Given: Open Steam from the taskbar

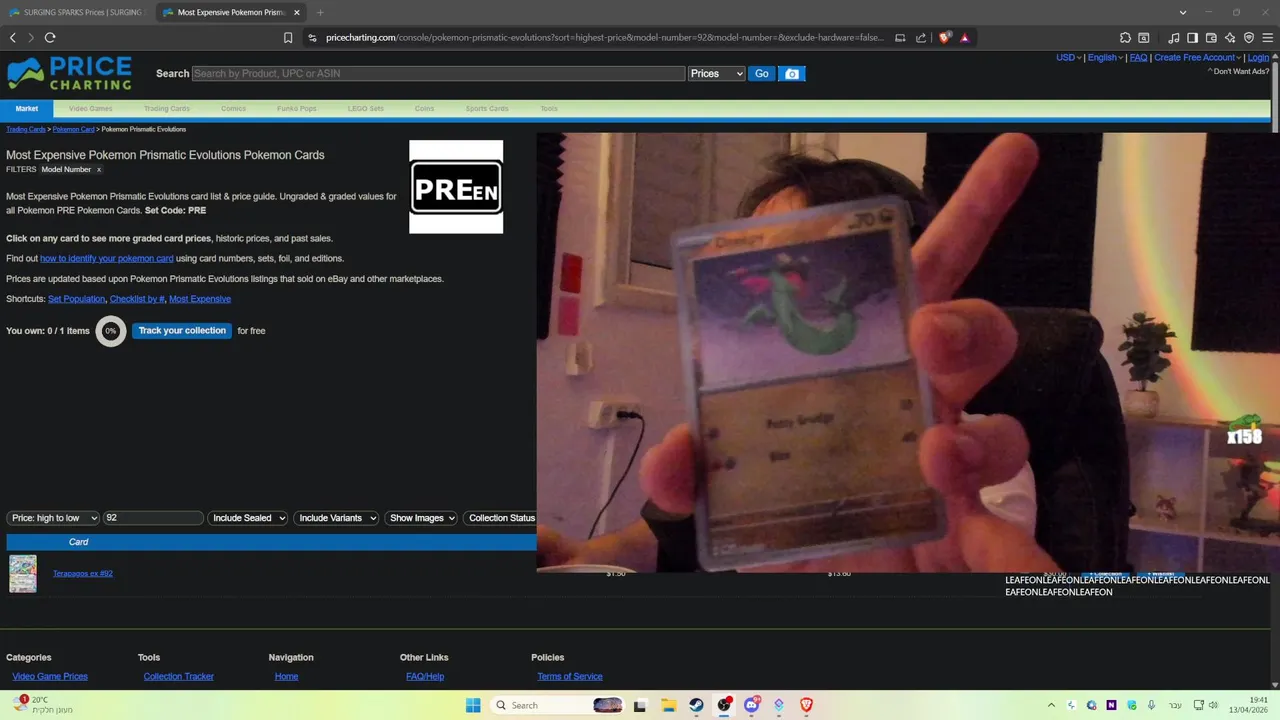Looking at the screenshot, I should 696,705.
